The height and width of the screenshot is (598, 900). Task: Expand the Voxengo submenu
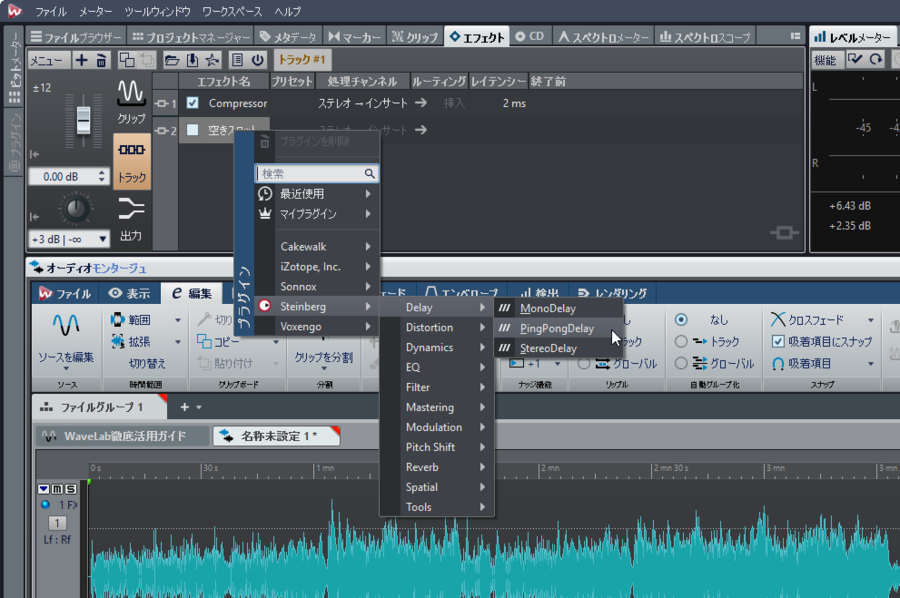click(317, 327)
